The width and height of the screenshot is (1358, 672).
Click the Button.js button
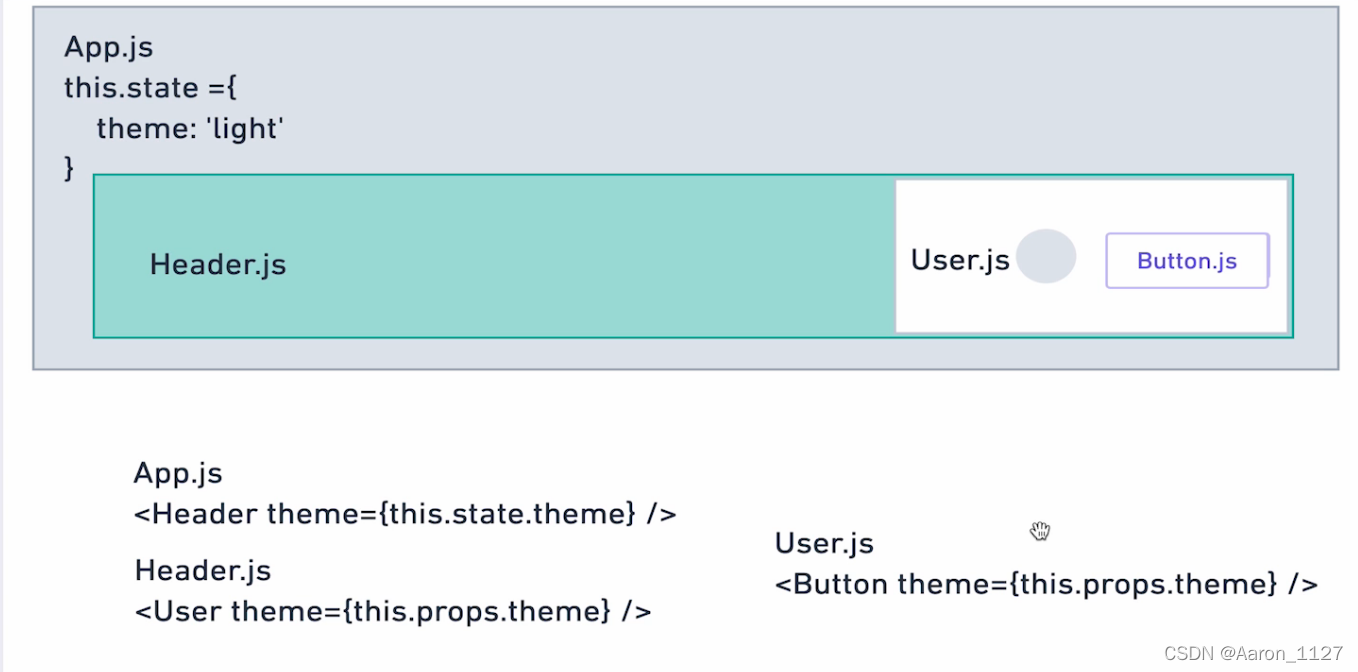pyautogui.click(x=1187, y=261)
